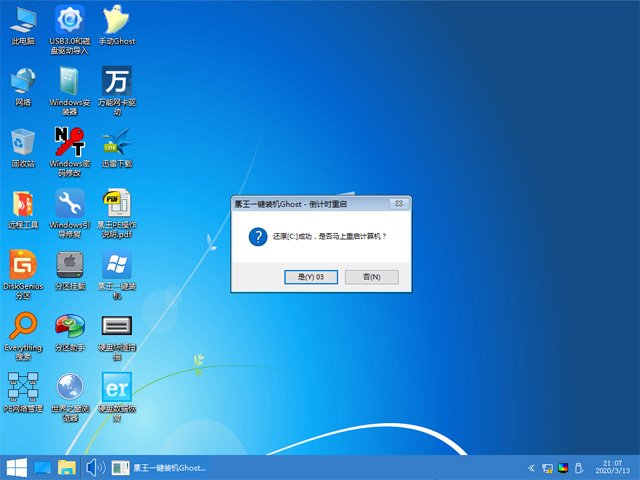Open the 世界之窗浏览器 browser icon
The image size is (640, 480).
pos(69,388)
